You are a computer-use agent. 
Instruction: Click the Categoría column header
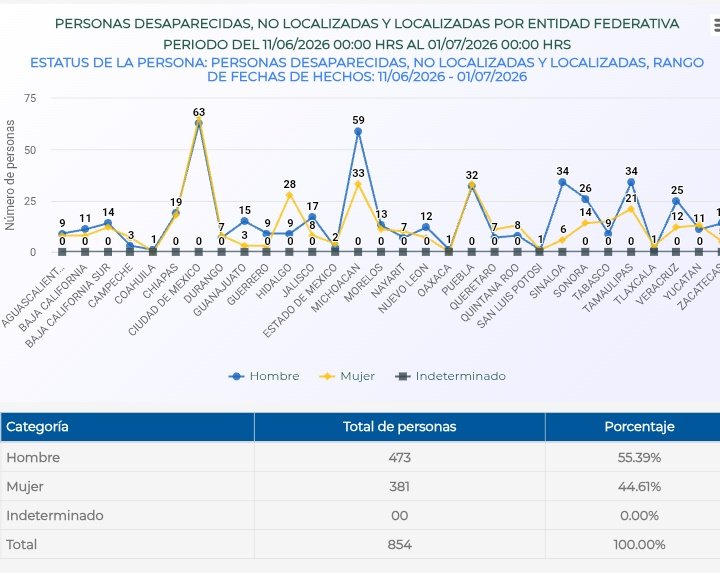[x=127, y=427]
